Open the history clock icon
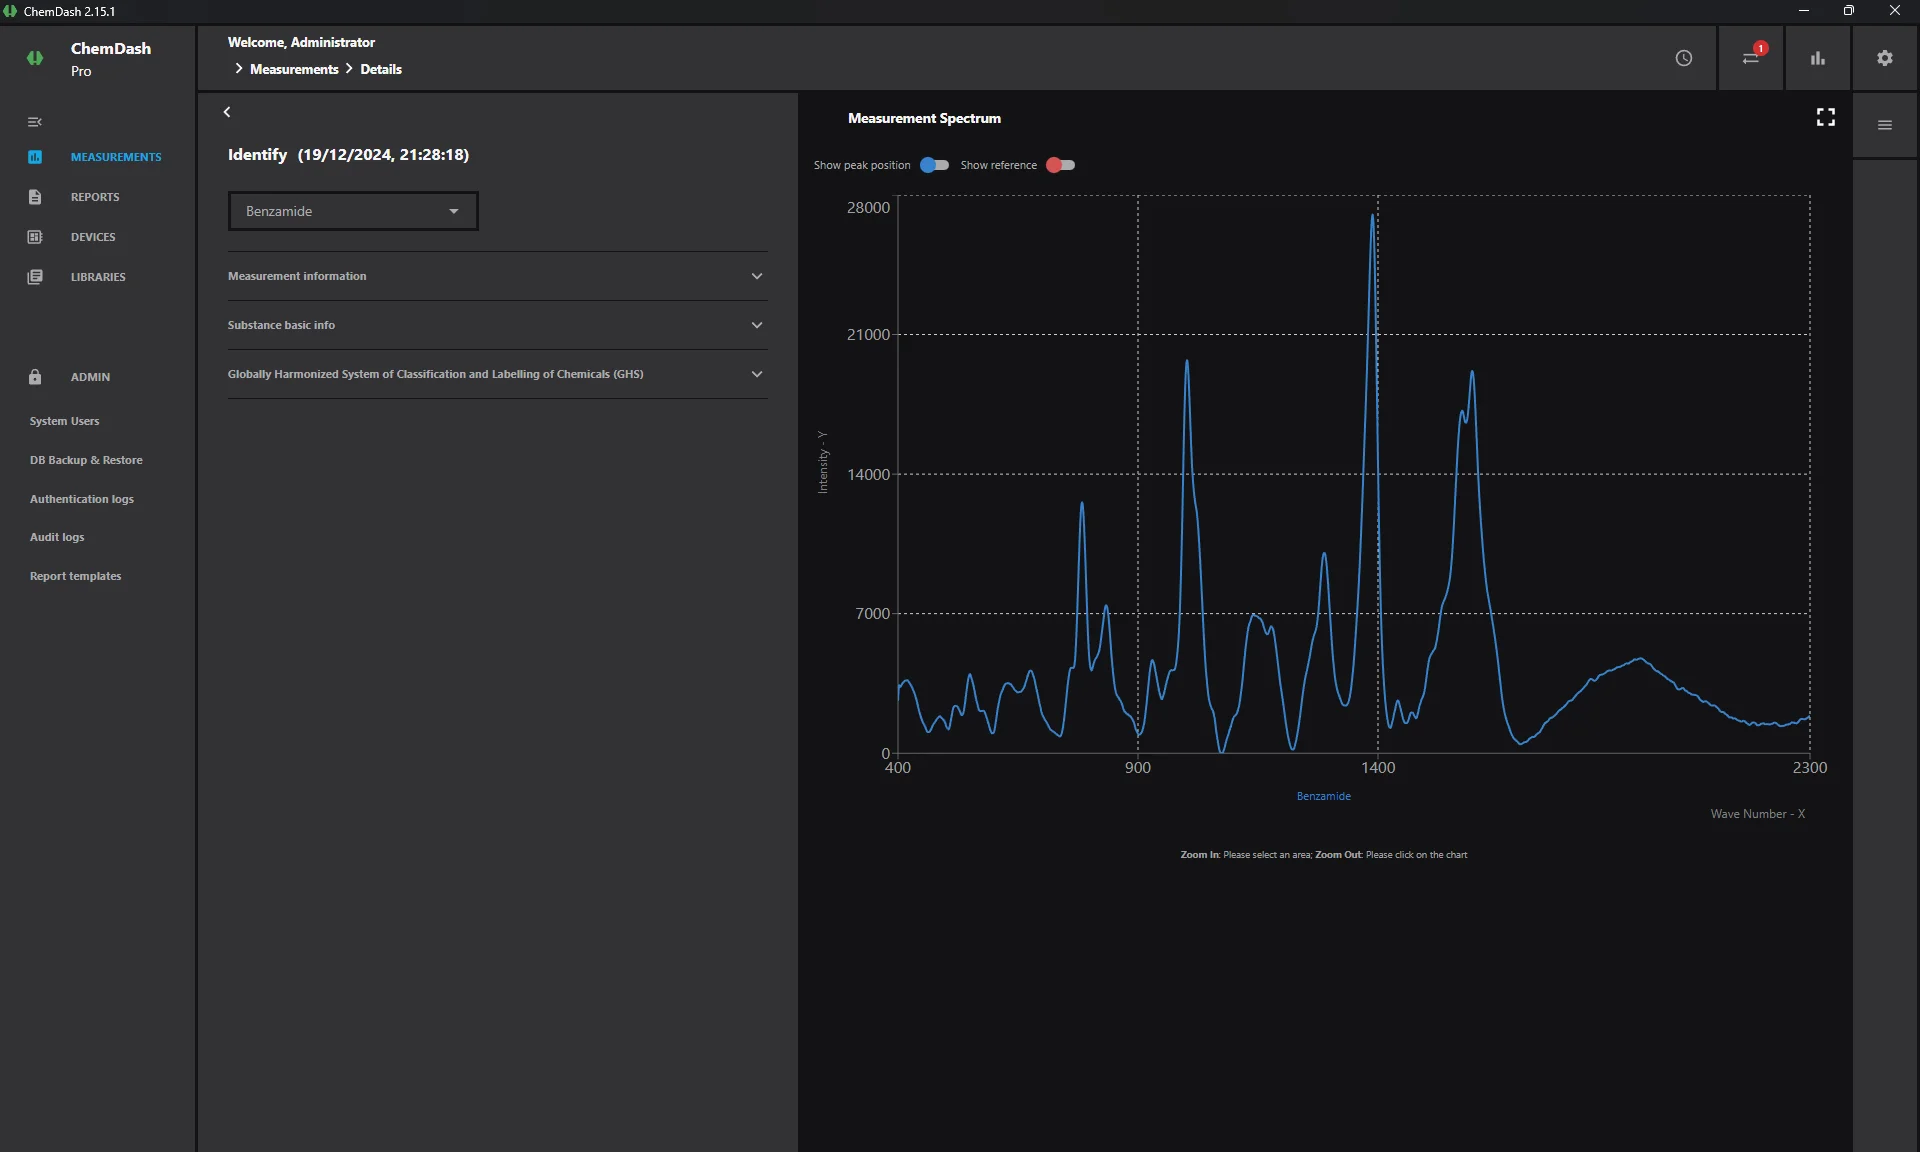Screen dimensions: 1920x1152 (x=1684, y=58)
